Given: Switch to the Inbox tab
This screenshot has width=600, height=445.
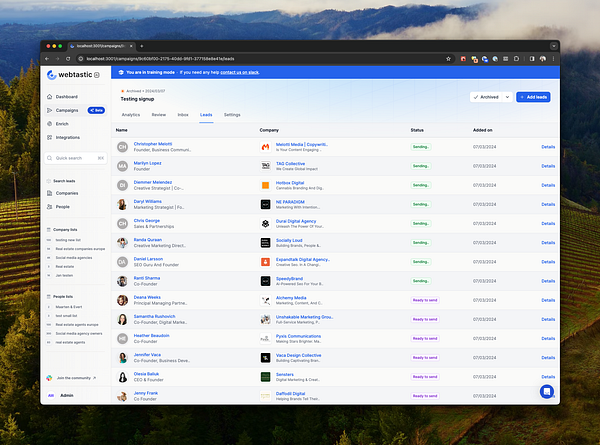Looking at the screenshot, I should point(183,115).
